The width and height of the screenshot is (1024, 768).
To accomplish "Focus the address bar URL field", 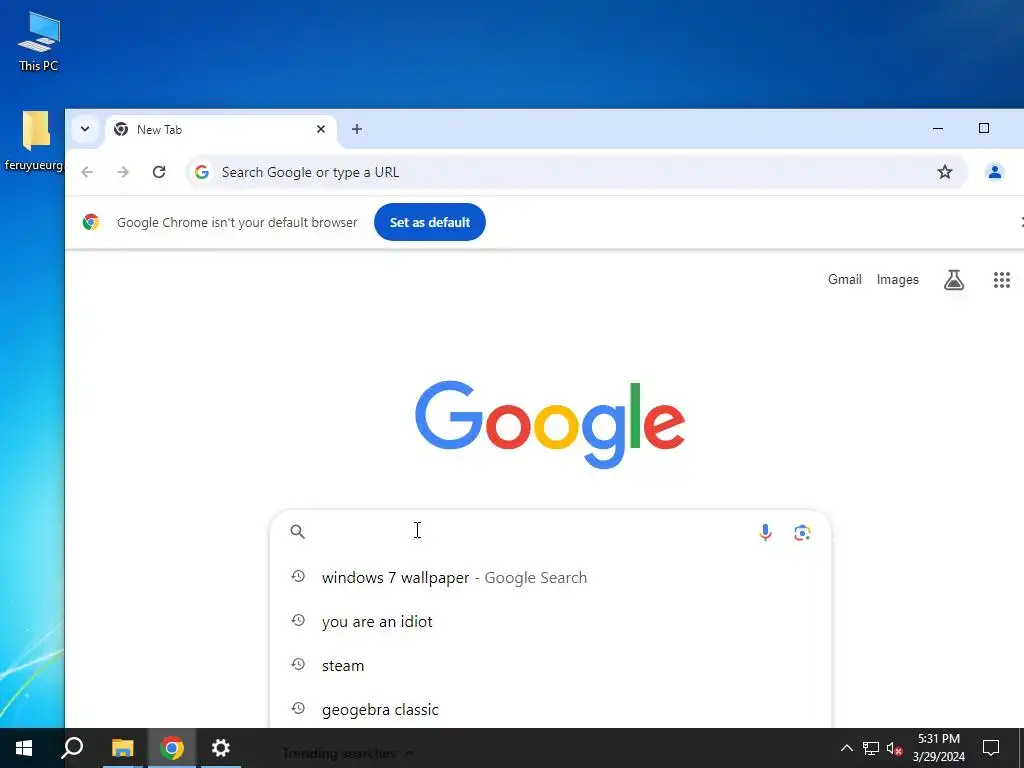I will (x=575, y=172).
